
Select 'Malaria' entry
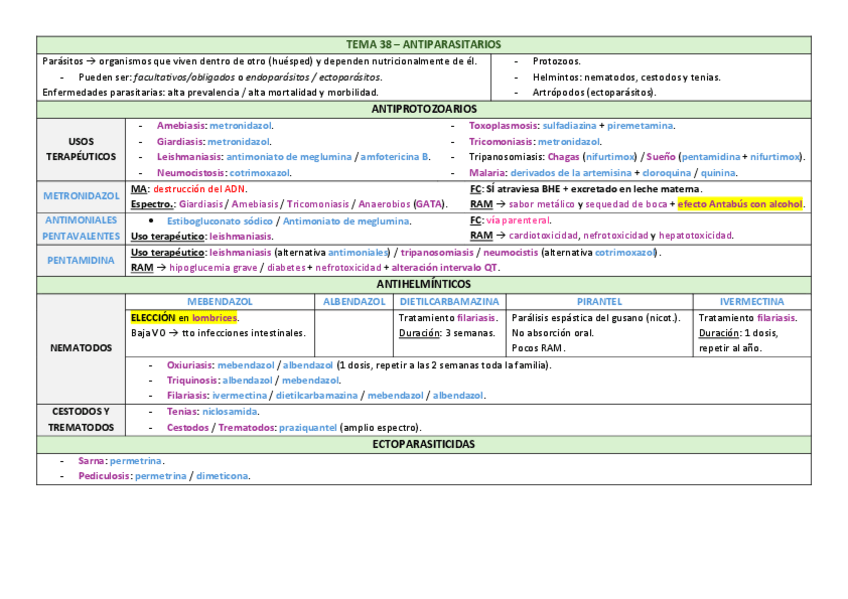487,173
